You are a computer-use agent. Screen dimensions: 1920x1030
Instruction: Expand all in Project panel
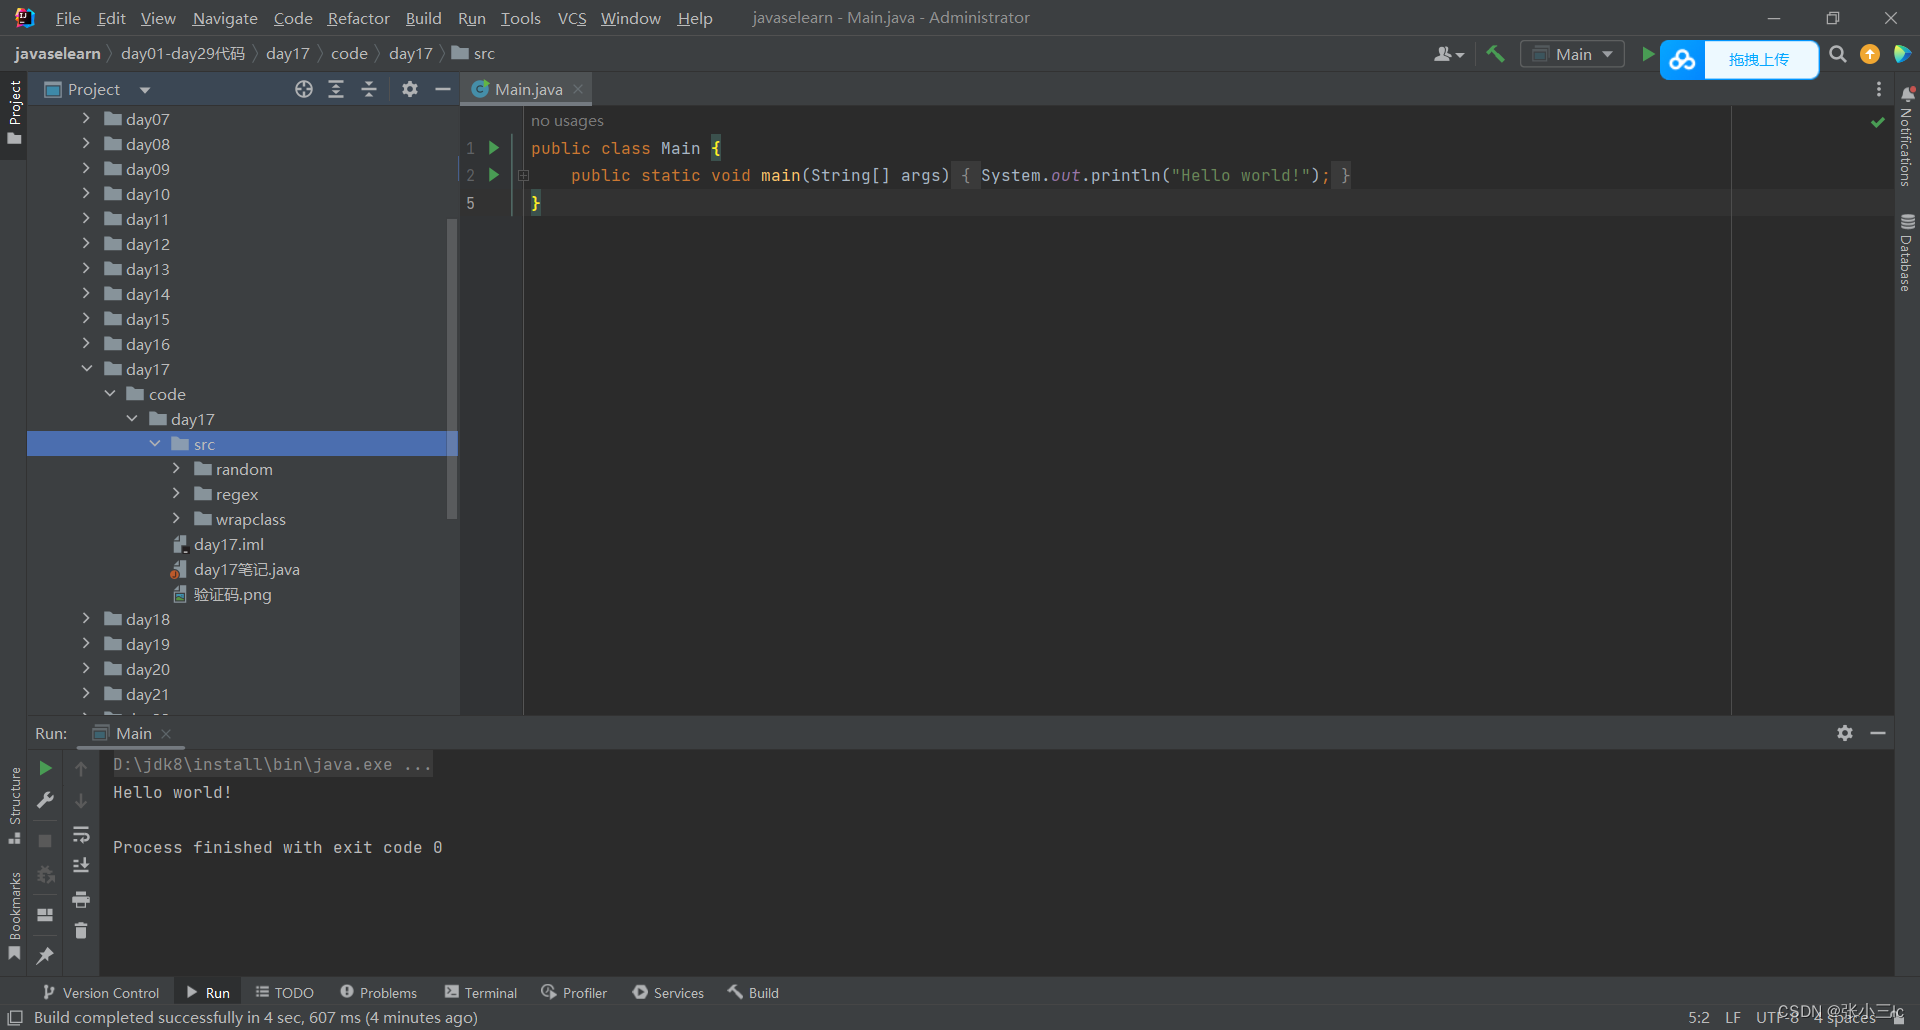336,89
